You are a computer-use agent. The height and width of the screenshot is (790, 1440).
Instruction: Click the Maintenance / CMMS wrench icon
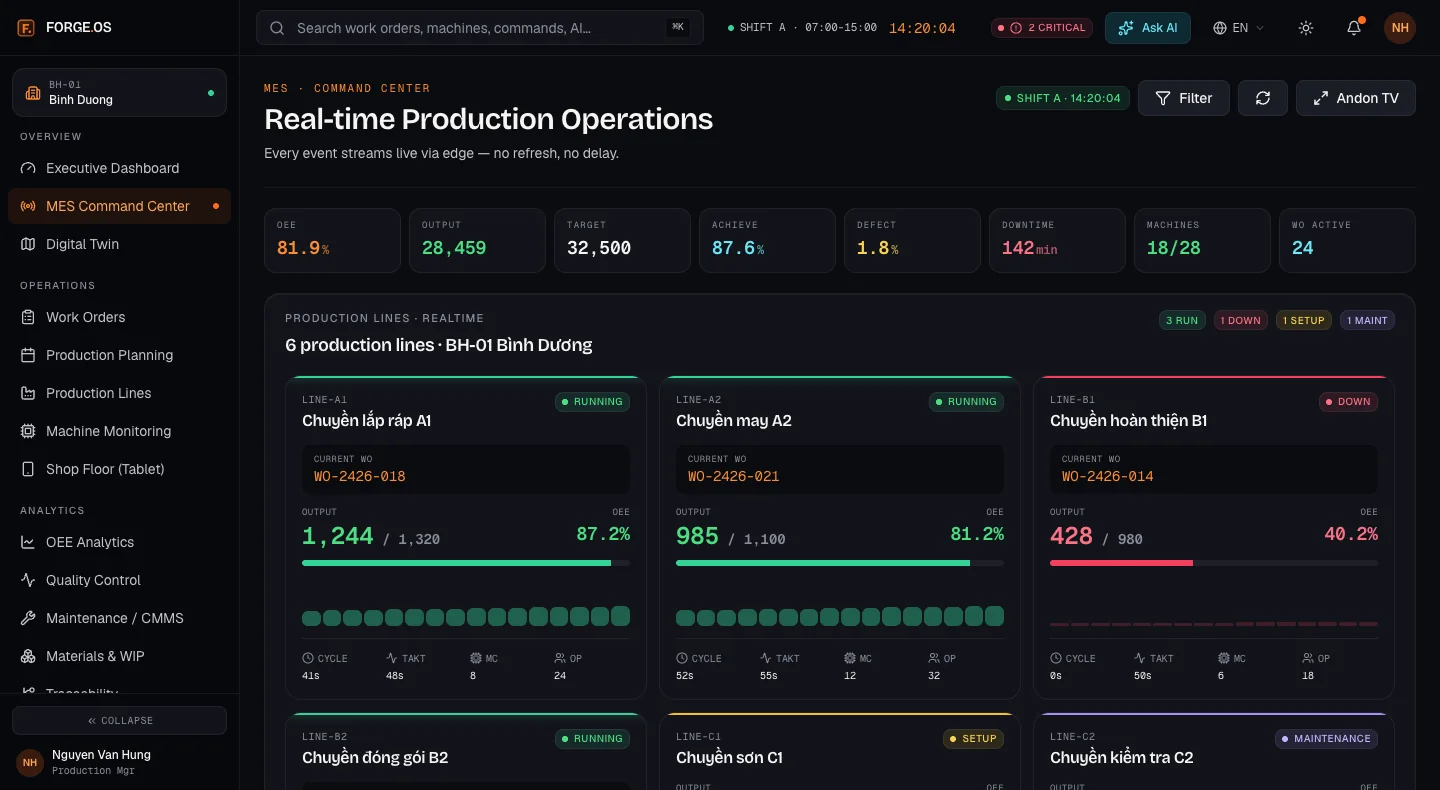pyautogui.click(x=28, y=618)
